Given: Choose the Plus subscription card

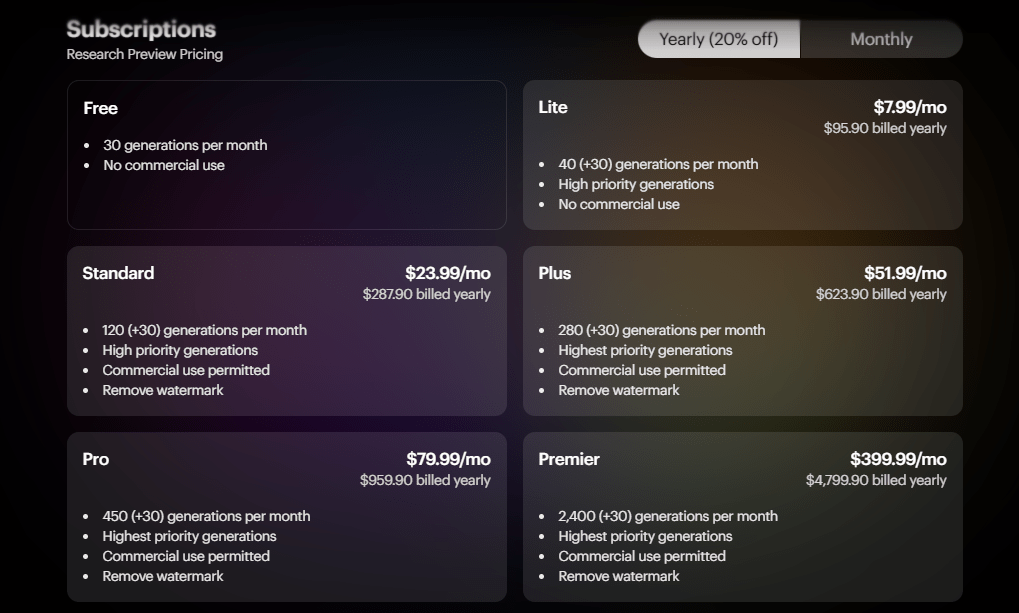Looking at the screenshot, I should coord(743,331).
